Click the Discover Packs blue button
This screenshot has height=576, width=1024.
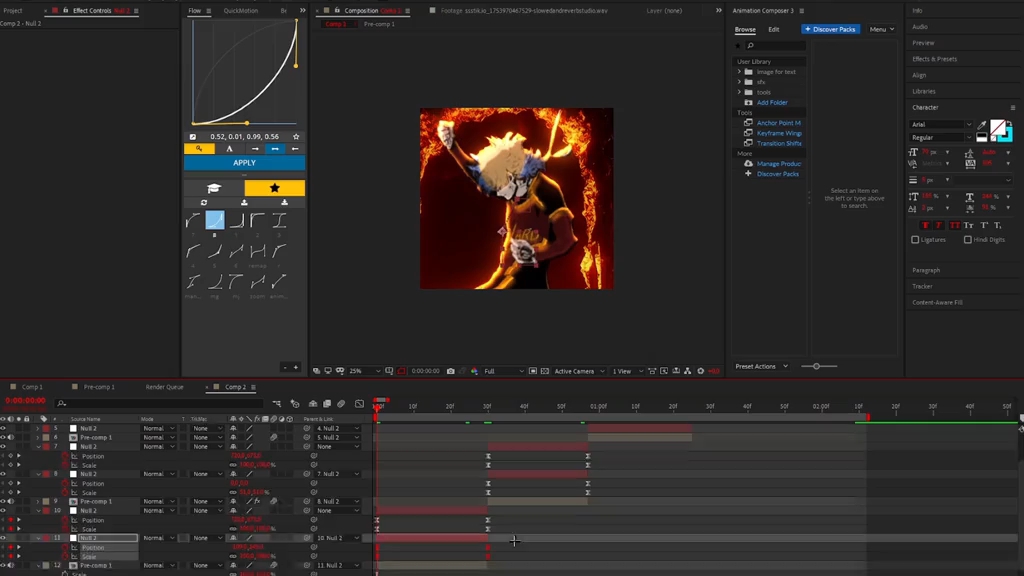tap(831, 29)
